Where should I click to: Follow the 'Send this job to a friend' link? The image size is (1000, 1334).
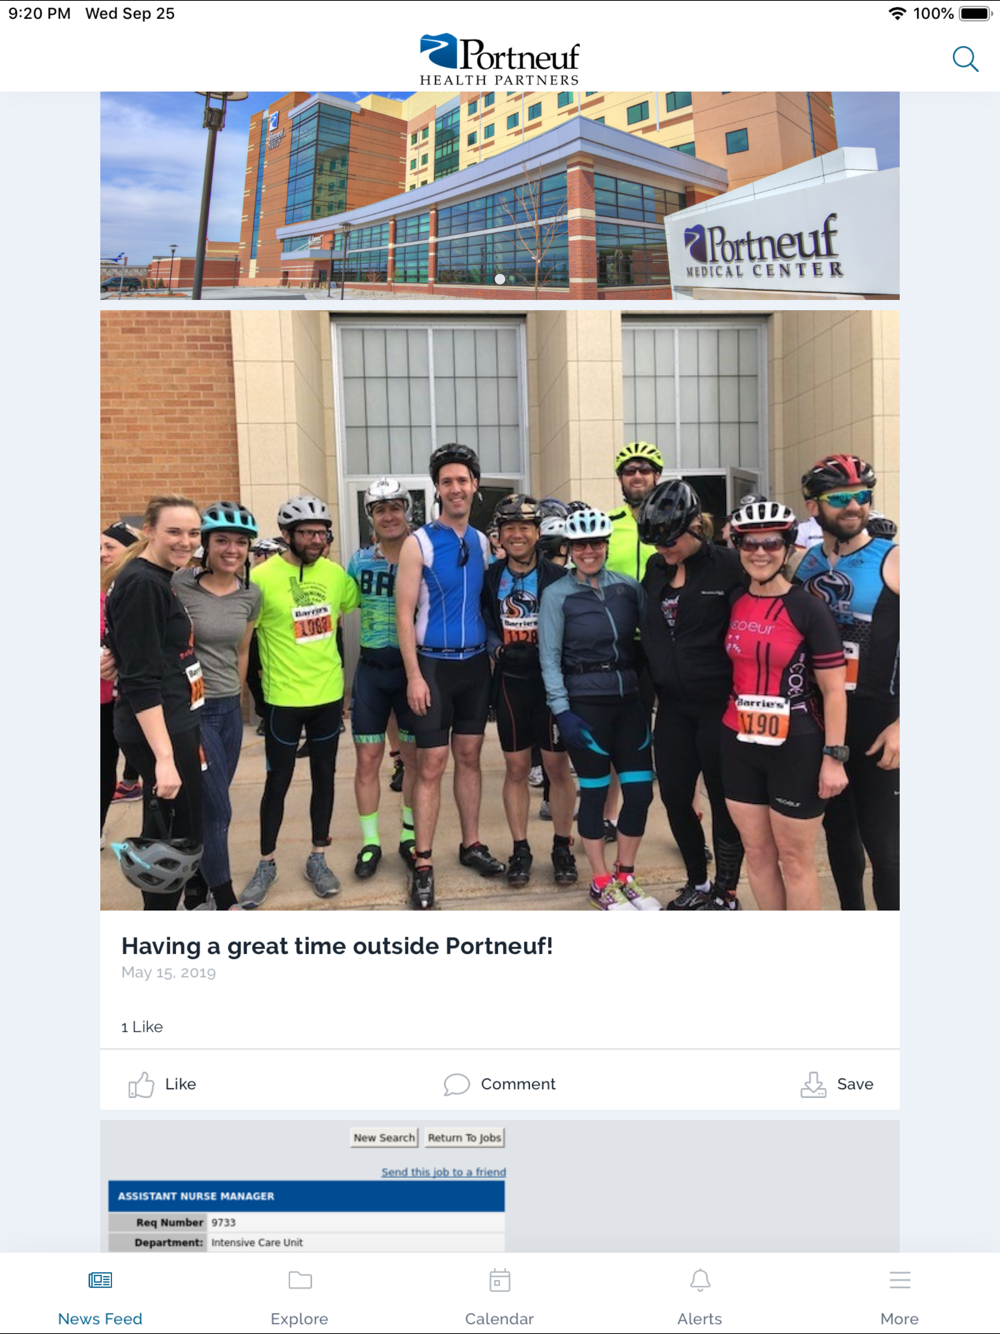coord(443,1172)
